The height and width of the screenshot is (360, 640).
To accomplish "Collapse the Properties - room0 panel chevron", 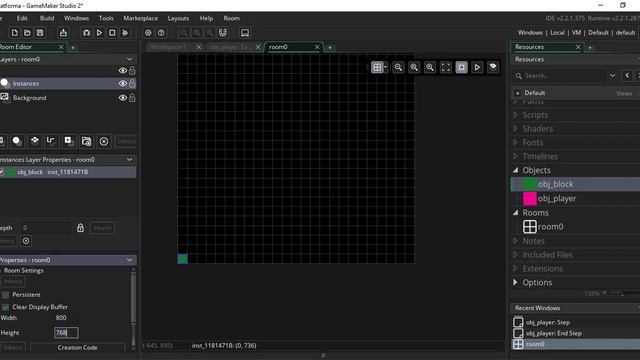I will (129, 260).
